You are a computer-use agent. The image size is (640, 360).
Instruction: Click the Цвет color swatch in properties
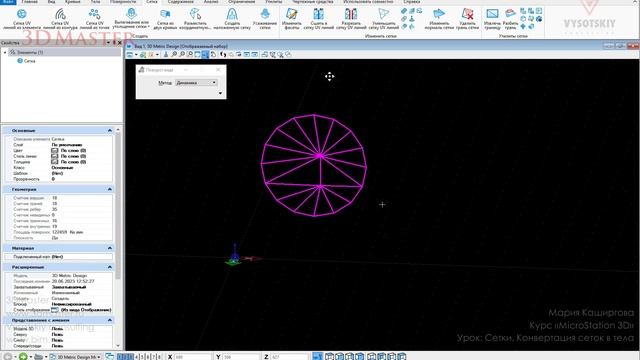click(55, 151)
